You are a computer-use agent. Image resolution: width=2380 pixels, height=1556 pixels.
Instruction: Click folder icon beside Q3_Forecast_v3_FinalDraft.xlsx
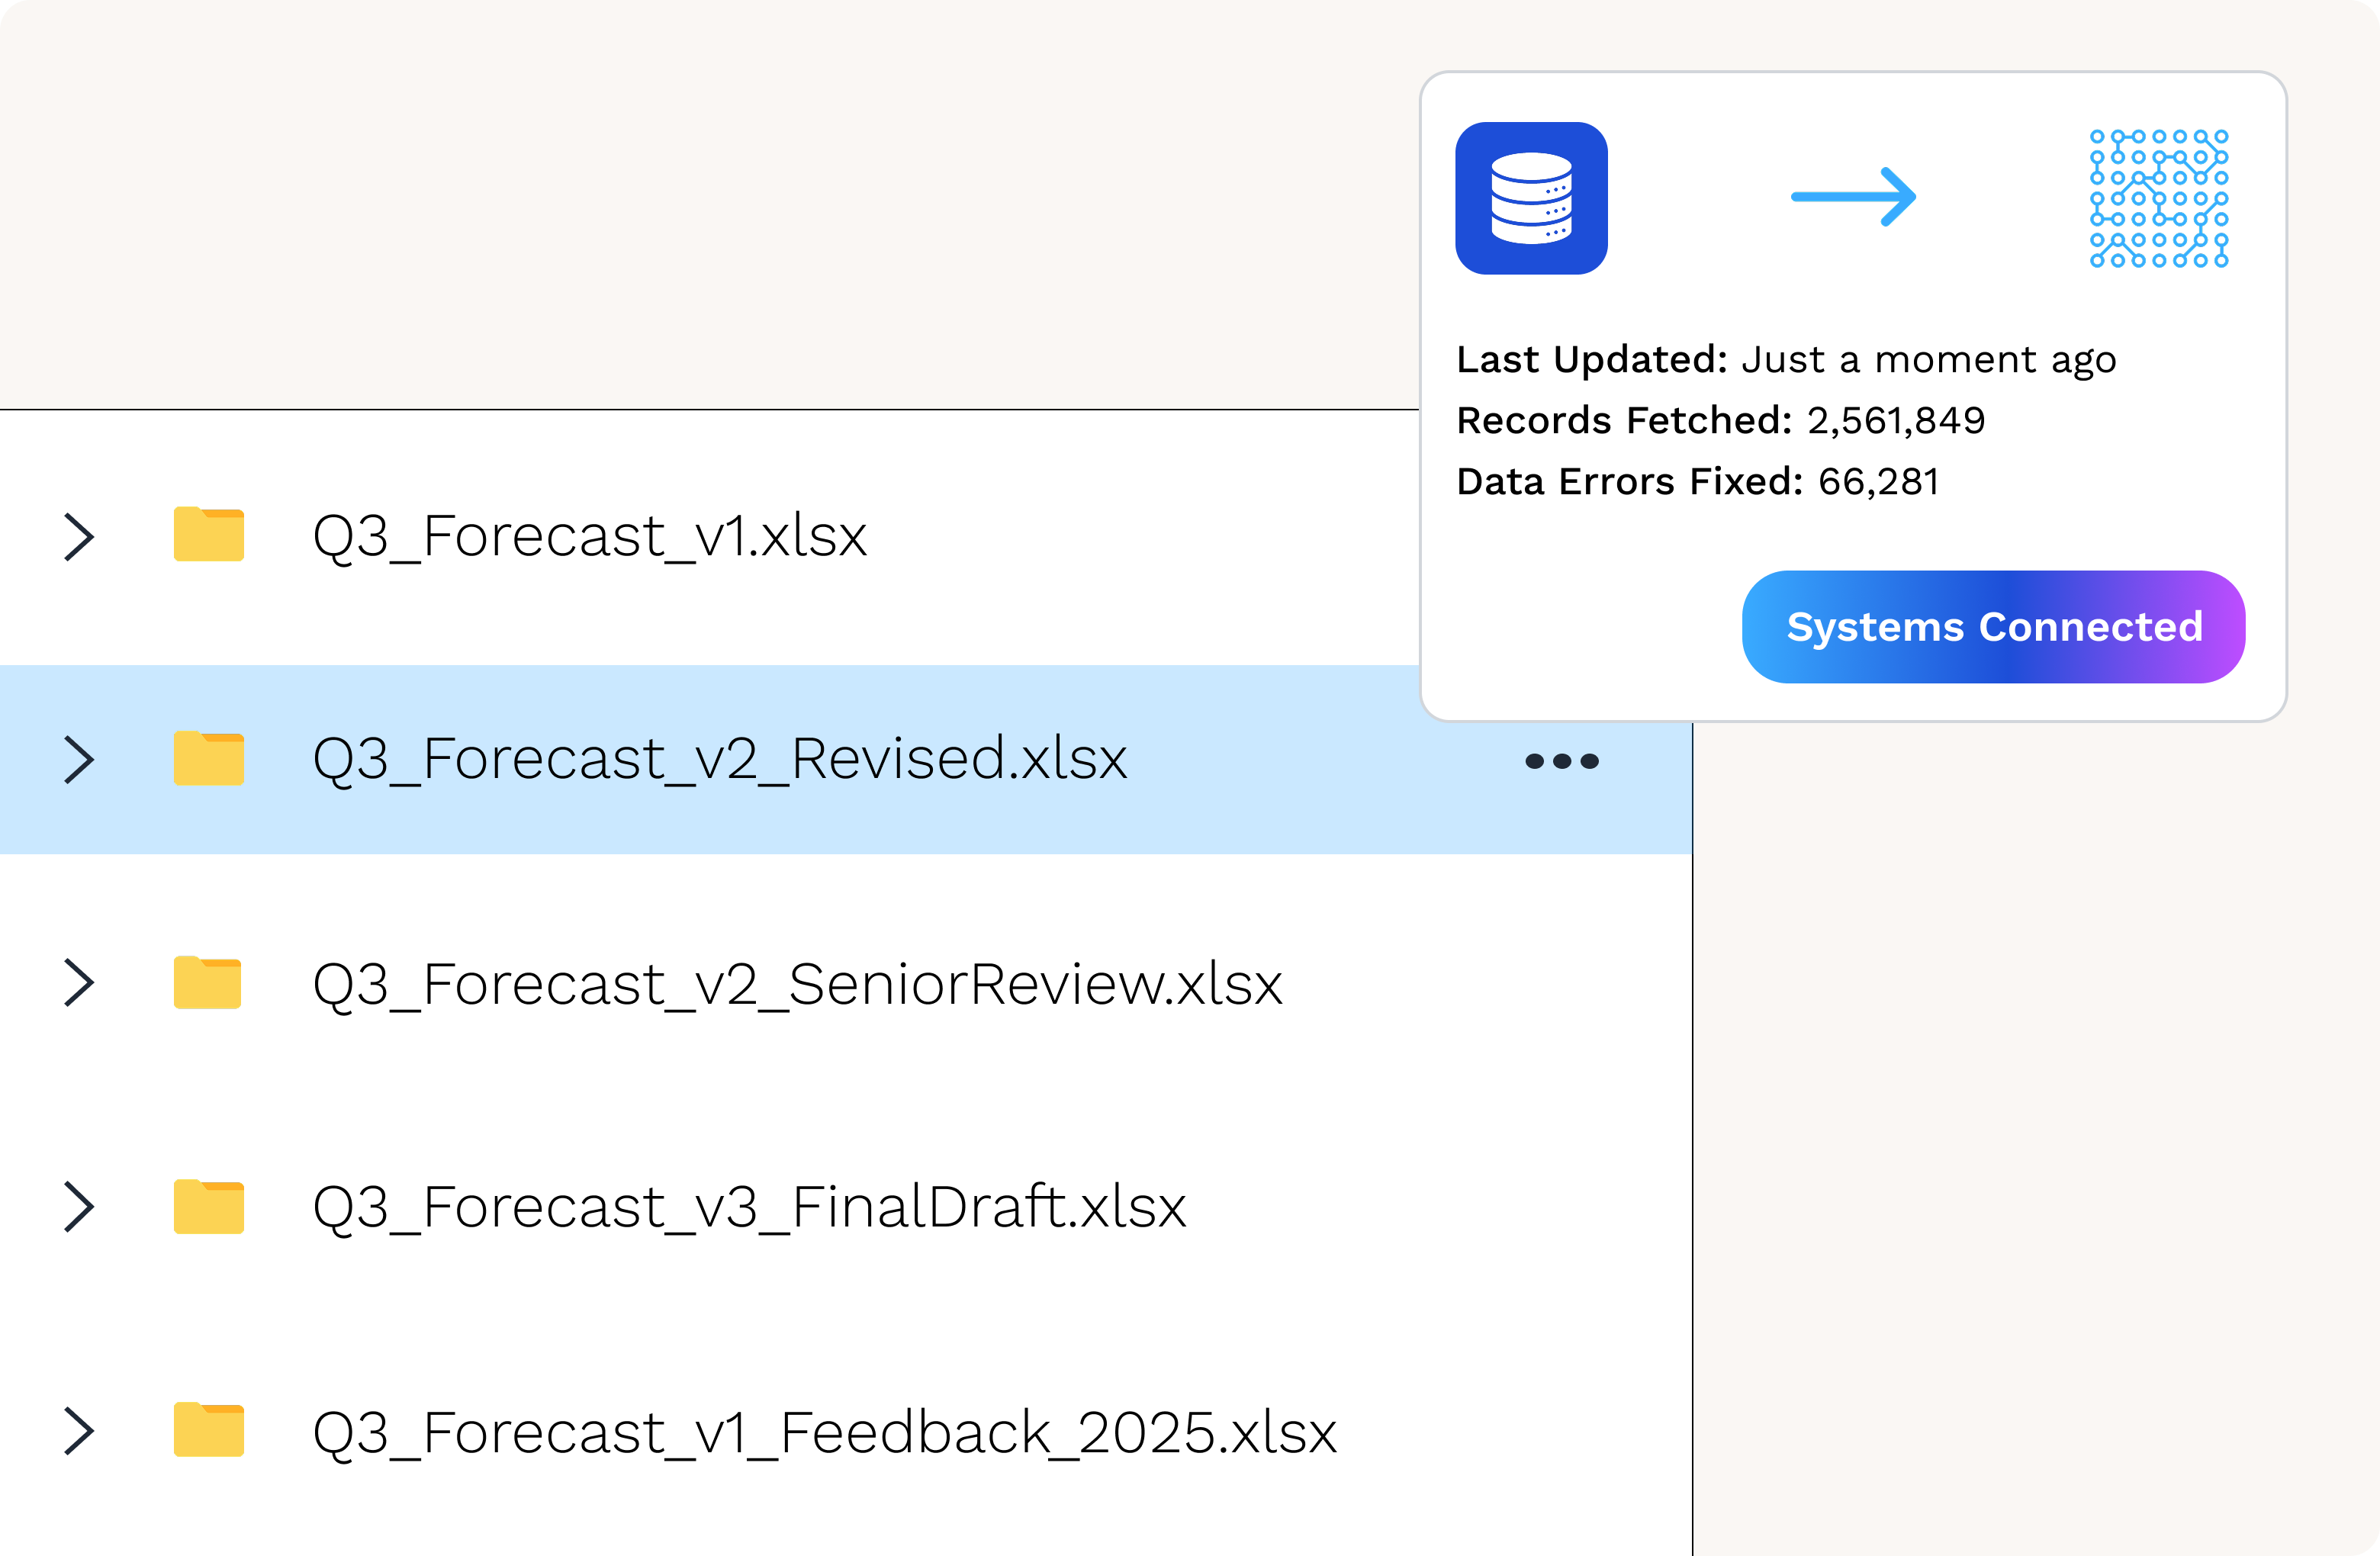coord(208,1206)
